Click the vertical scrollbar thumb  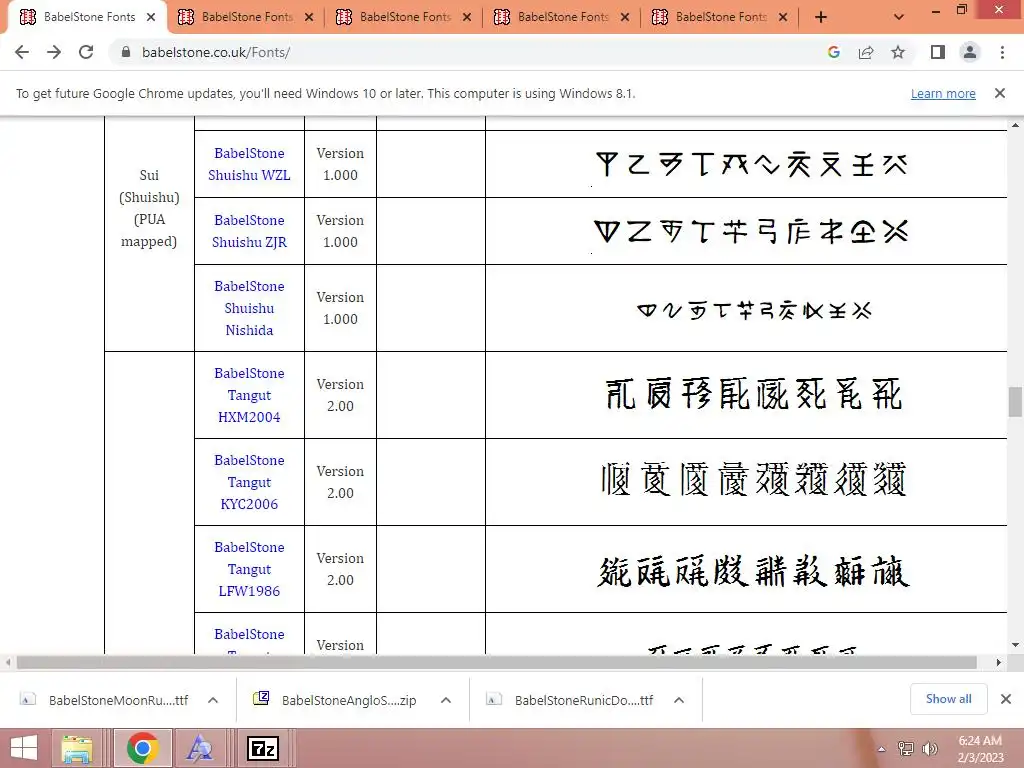tap(1015, 401)
